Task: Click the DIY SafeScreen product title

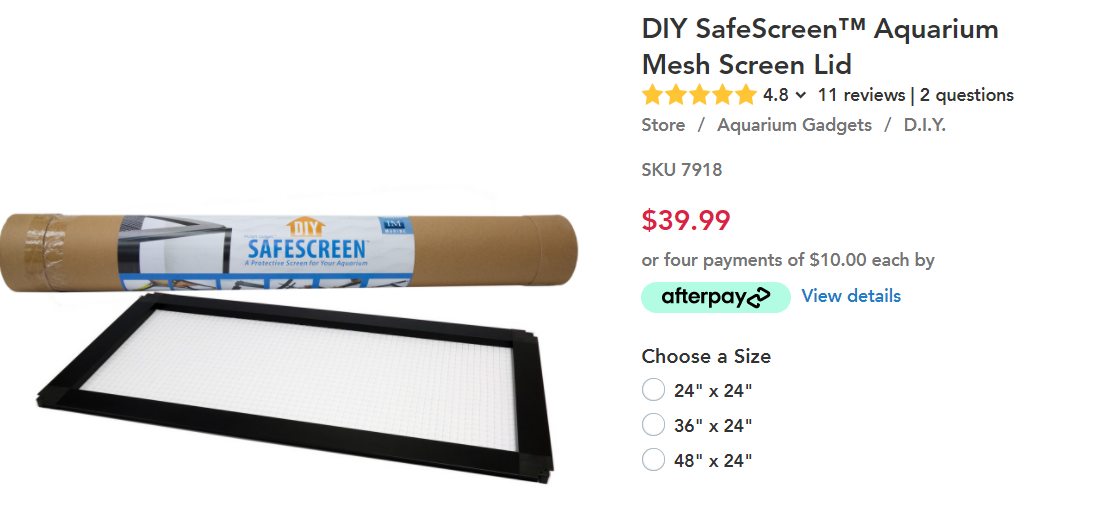Action: pos(820,47)
